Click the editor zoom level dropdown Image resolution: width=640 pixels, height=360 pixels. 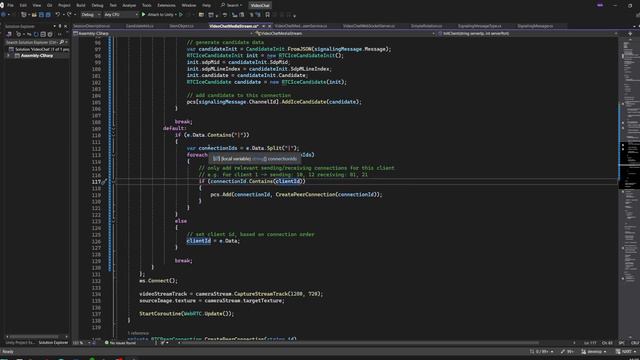pyautogui.click(x=81, y=343)
